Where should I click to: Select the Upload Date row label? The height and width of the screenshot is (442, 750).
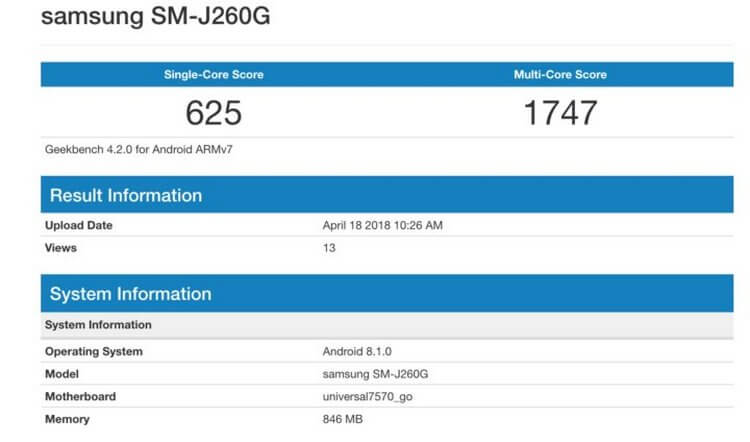pos(78,226)
